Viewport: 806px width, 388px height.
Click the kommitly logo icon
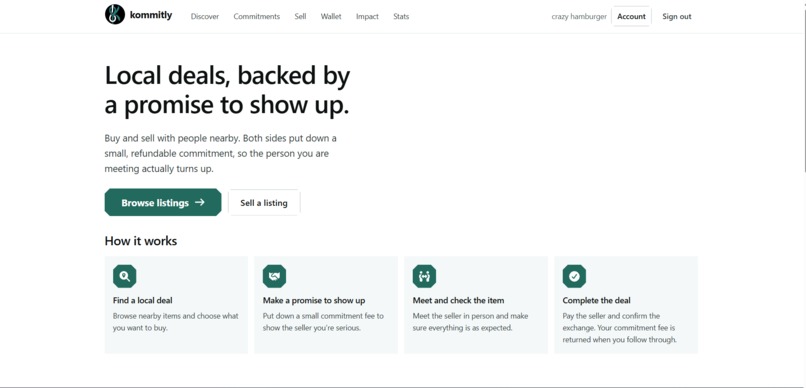[115, 14]
